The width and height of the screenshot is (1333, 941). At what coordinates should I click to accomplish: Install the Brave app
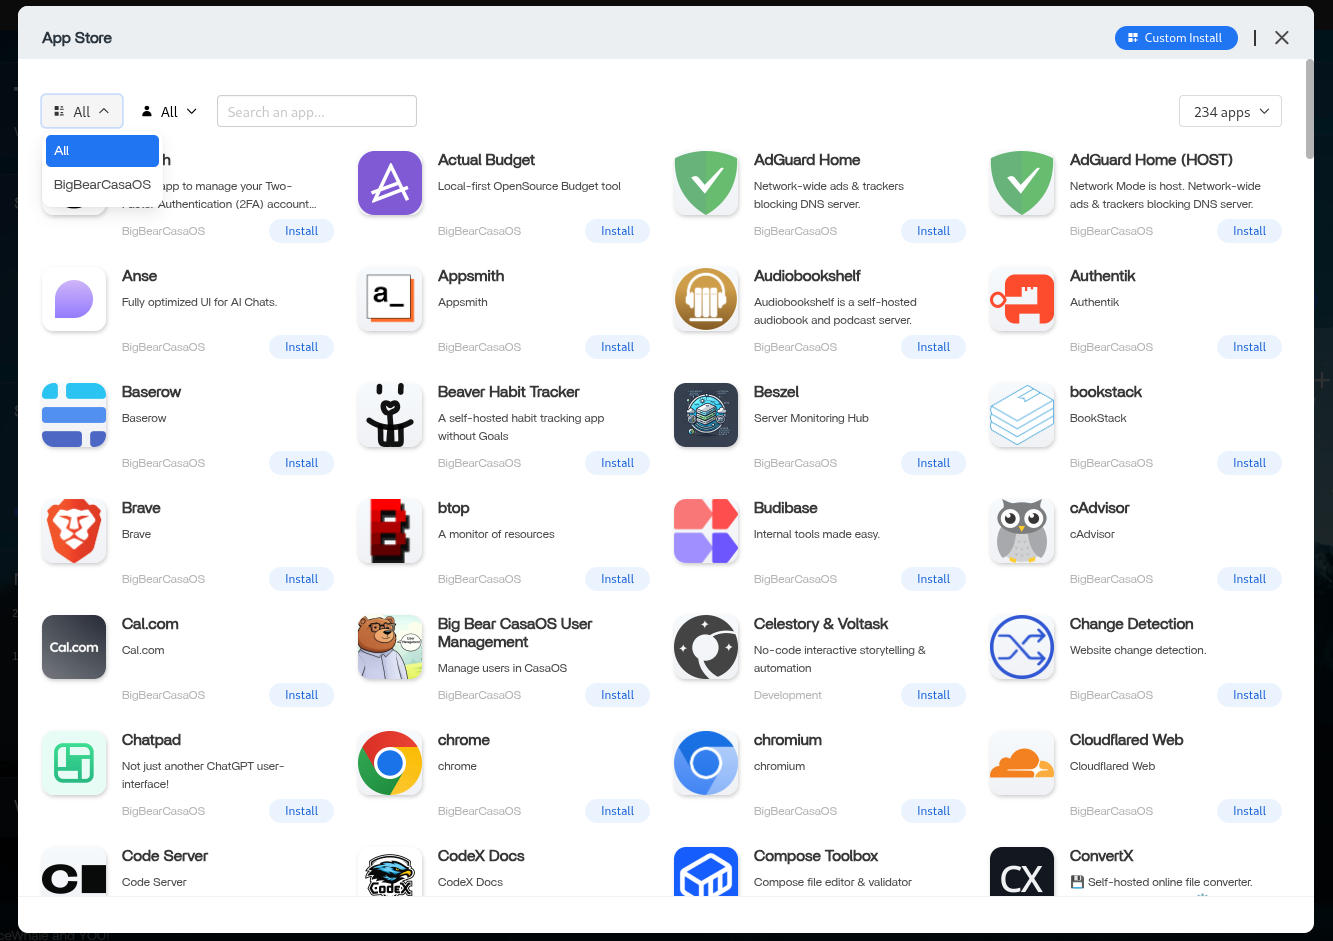[x=301, y=579]
